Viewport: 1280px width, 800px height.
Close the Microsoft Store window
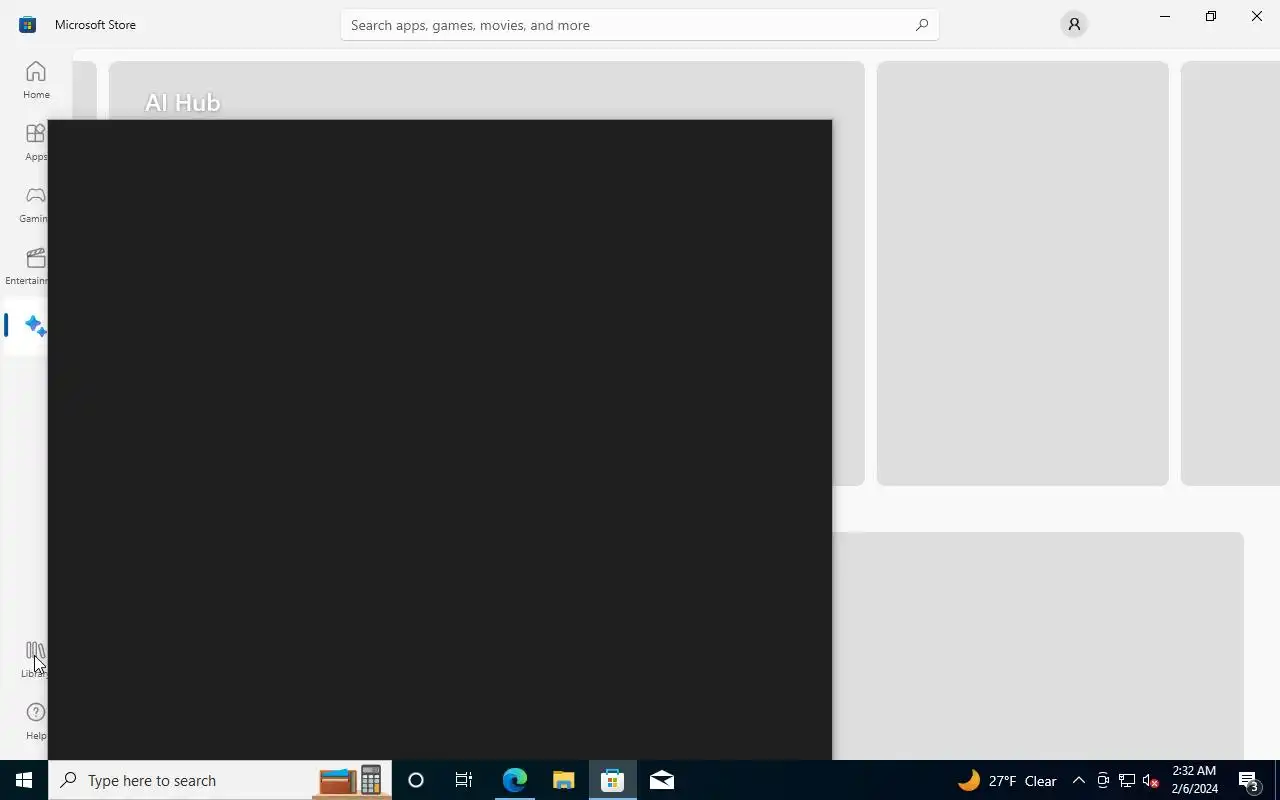[1257, 17]
